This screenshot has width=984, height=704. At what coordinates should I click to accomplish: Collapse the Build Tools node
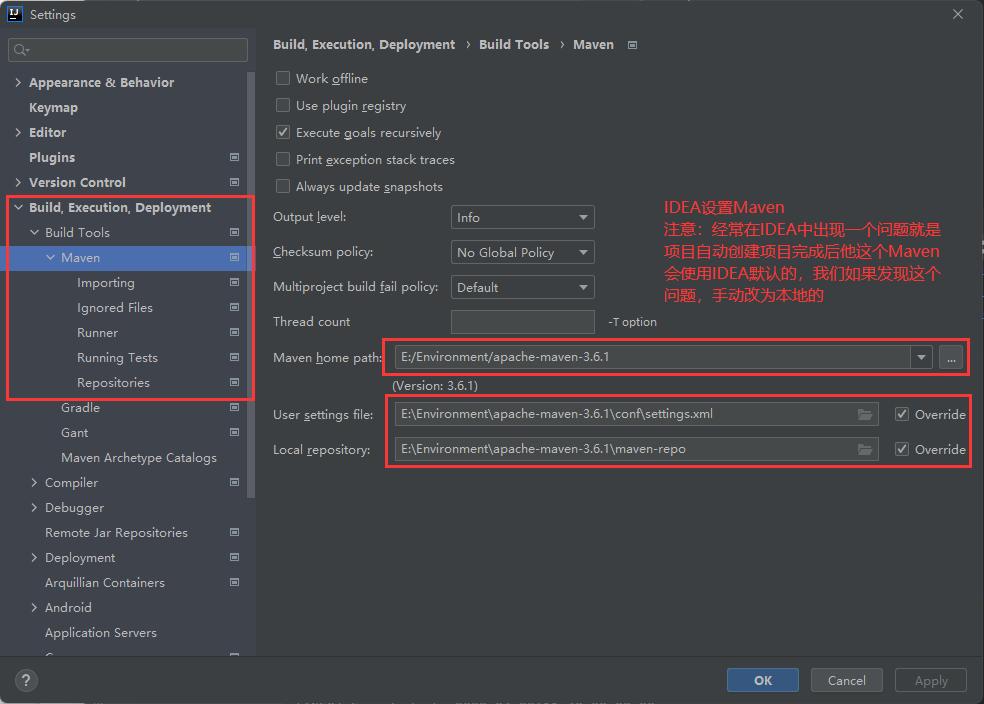(35, 233)
